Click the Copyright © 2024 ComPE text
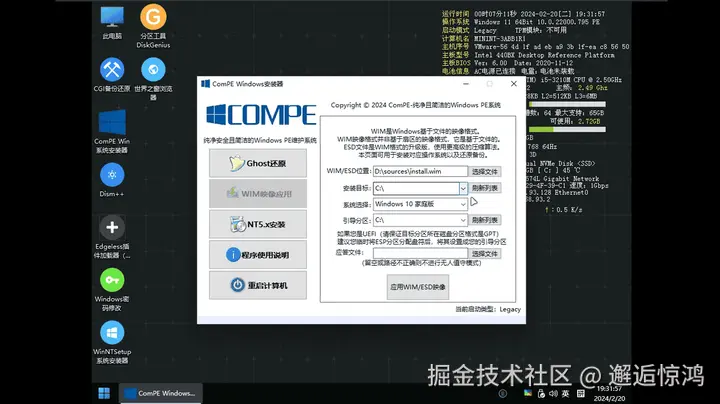This screenshot has width=720, height=404. pos(416,105)
